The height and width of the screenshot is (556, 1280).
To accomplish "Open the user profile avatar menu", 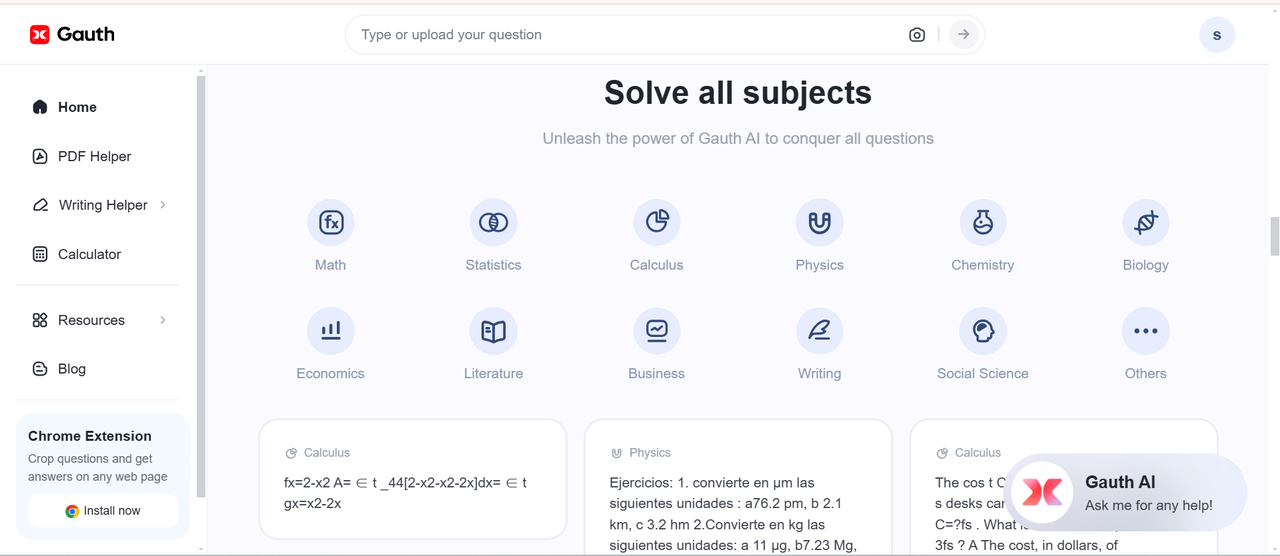I will point(1217,35).
